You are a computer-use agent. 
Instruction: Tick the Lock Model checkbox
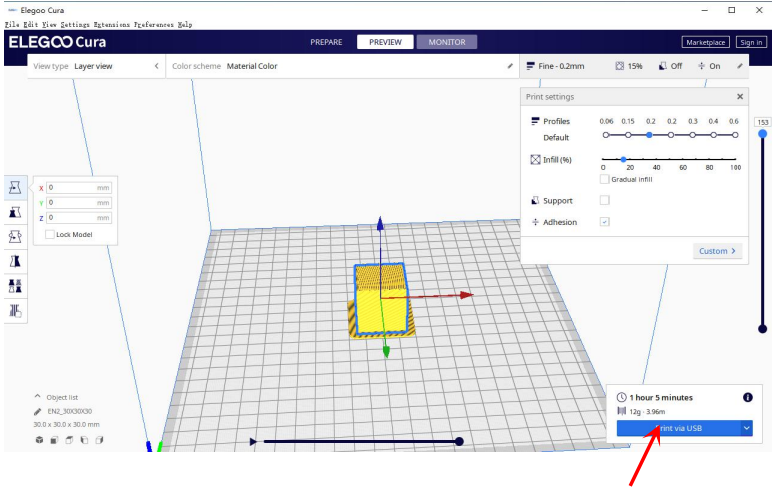click(x=50, y=234)
